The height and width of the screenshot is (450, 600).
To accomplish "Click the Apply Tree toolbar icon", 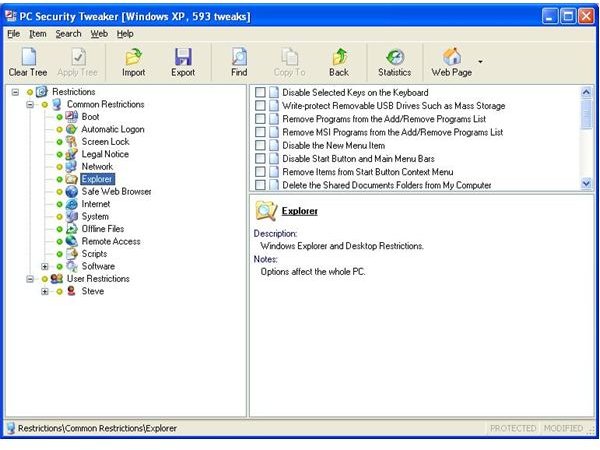I will (x=78, y=57).
